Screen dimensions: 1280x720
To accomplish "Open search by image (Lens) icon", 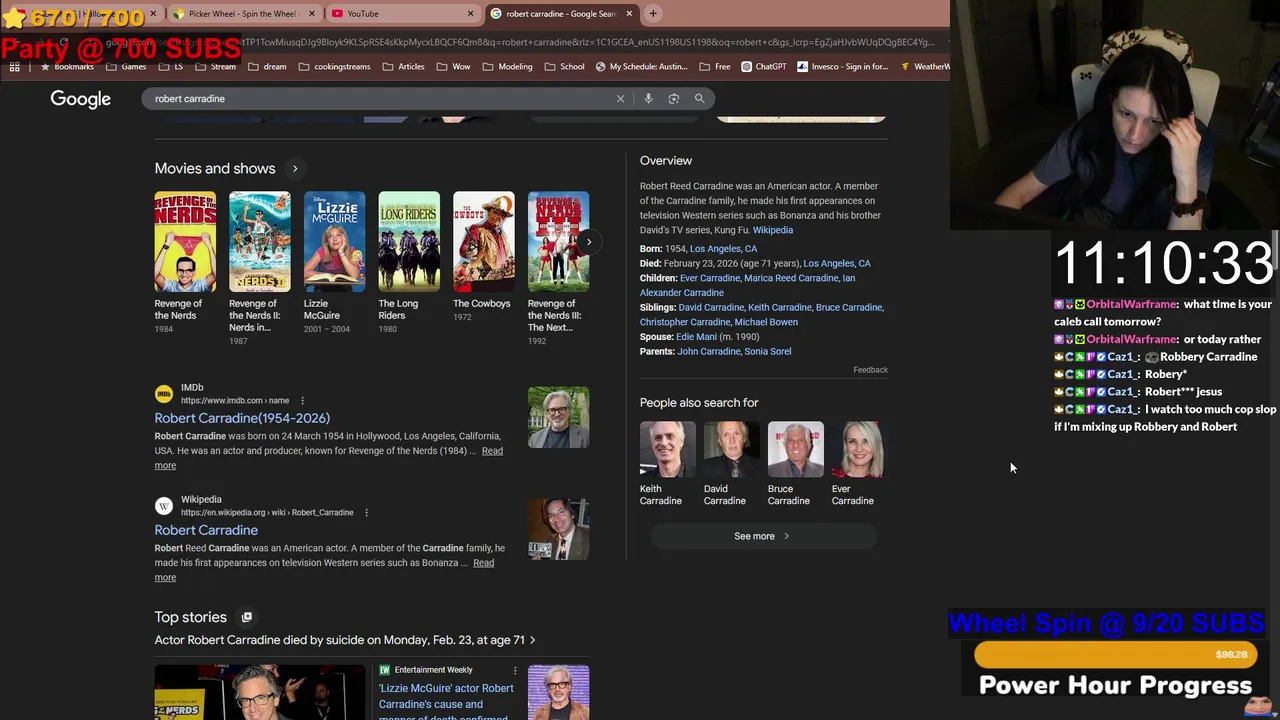I will click(x=673, y=99).
